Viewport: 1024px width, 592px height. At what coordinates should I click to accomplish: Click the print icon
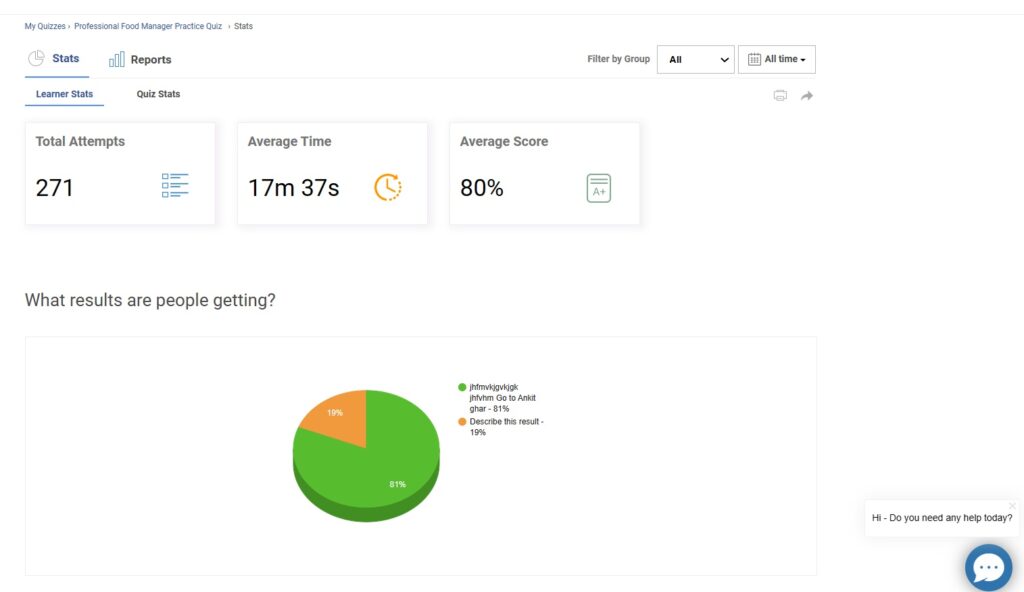click(x=780, y=95)
